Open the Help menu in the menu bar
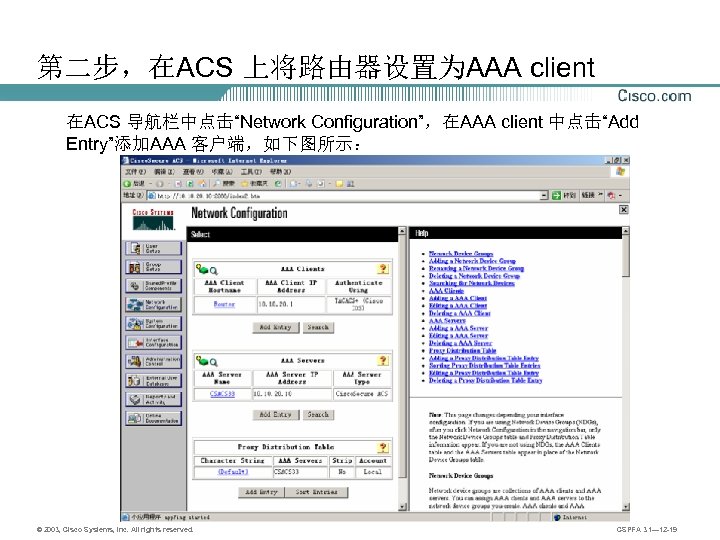 coord(280,172)
